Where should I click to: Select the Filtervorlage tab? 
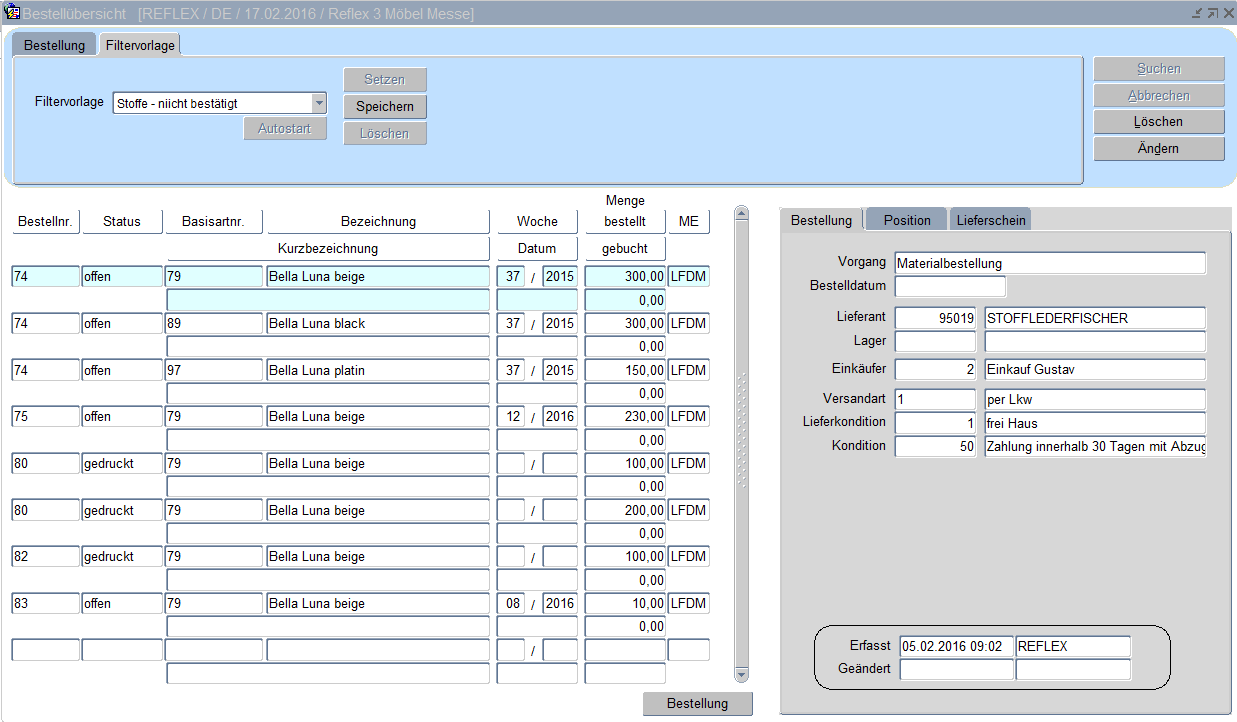(x=140, y=46)
